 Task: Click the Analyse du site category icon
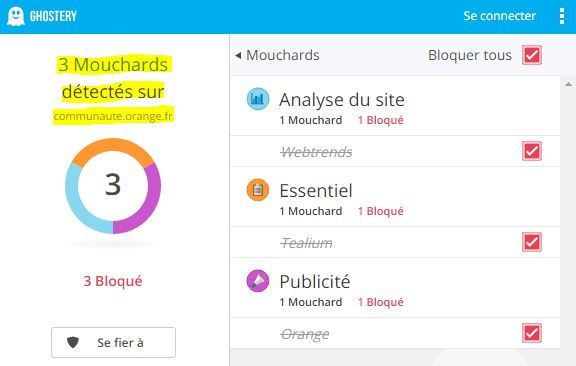click(x=258, y=99)
